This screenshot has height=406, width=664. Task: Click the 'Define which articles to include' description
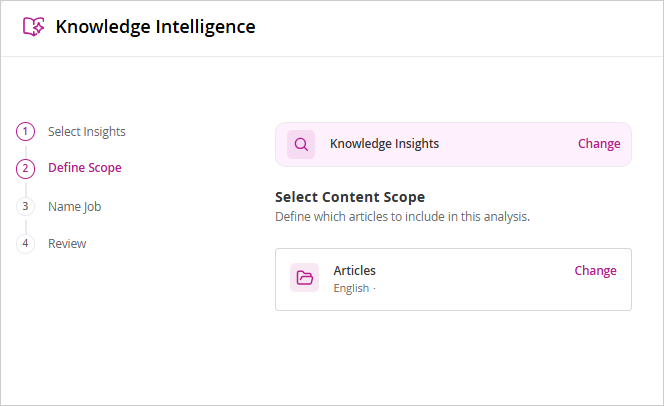click(x=402, y=217)
